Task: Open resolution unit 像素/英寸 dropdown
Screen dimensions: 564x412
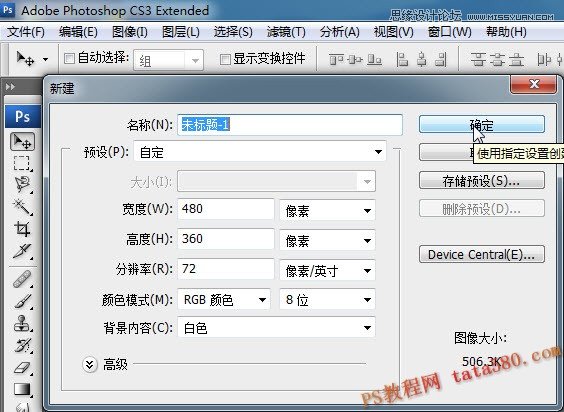Action: pyautogui.click(x=327, y=270)
